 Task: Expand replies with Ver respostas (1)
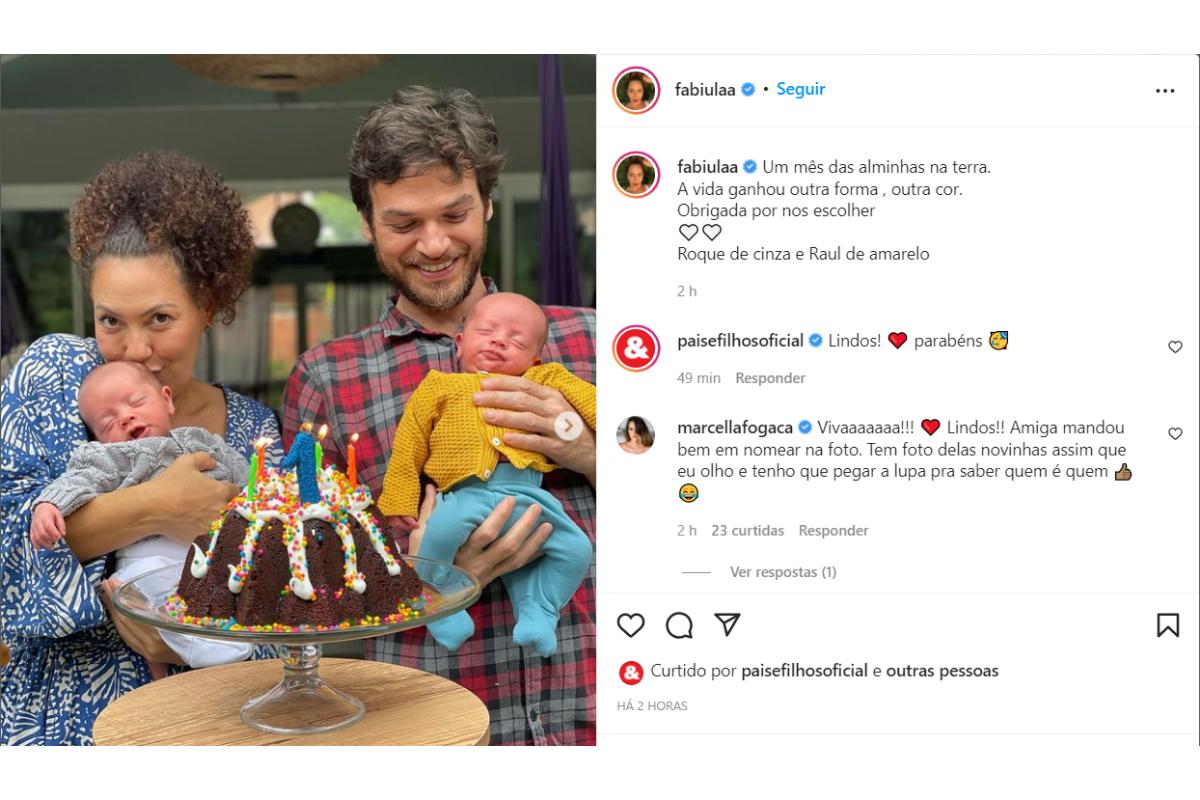(x=782, y=572)
